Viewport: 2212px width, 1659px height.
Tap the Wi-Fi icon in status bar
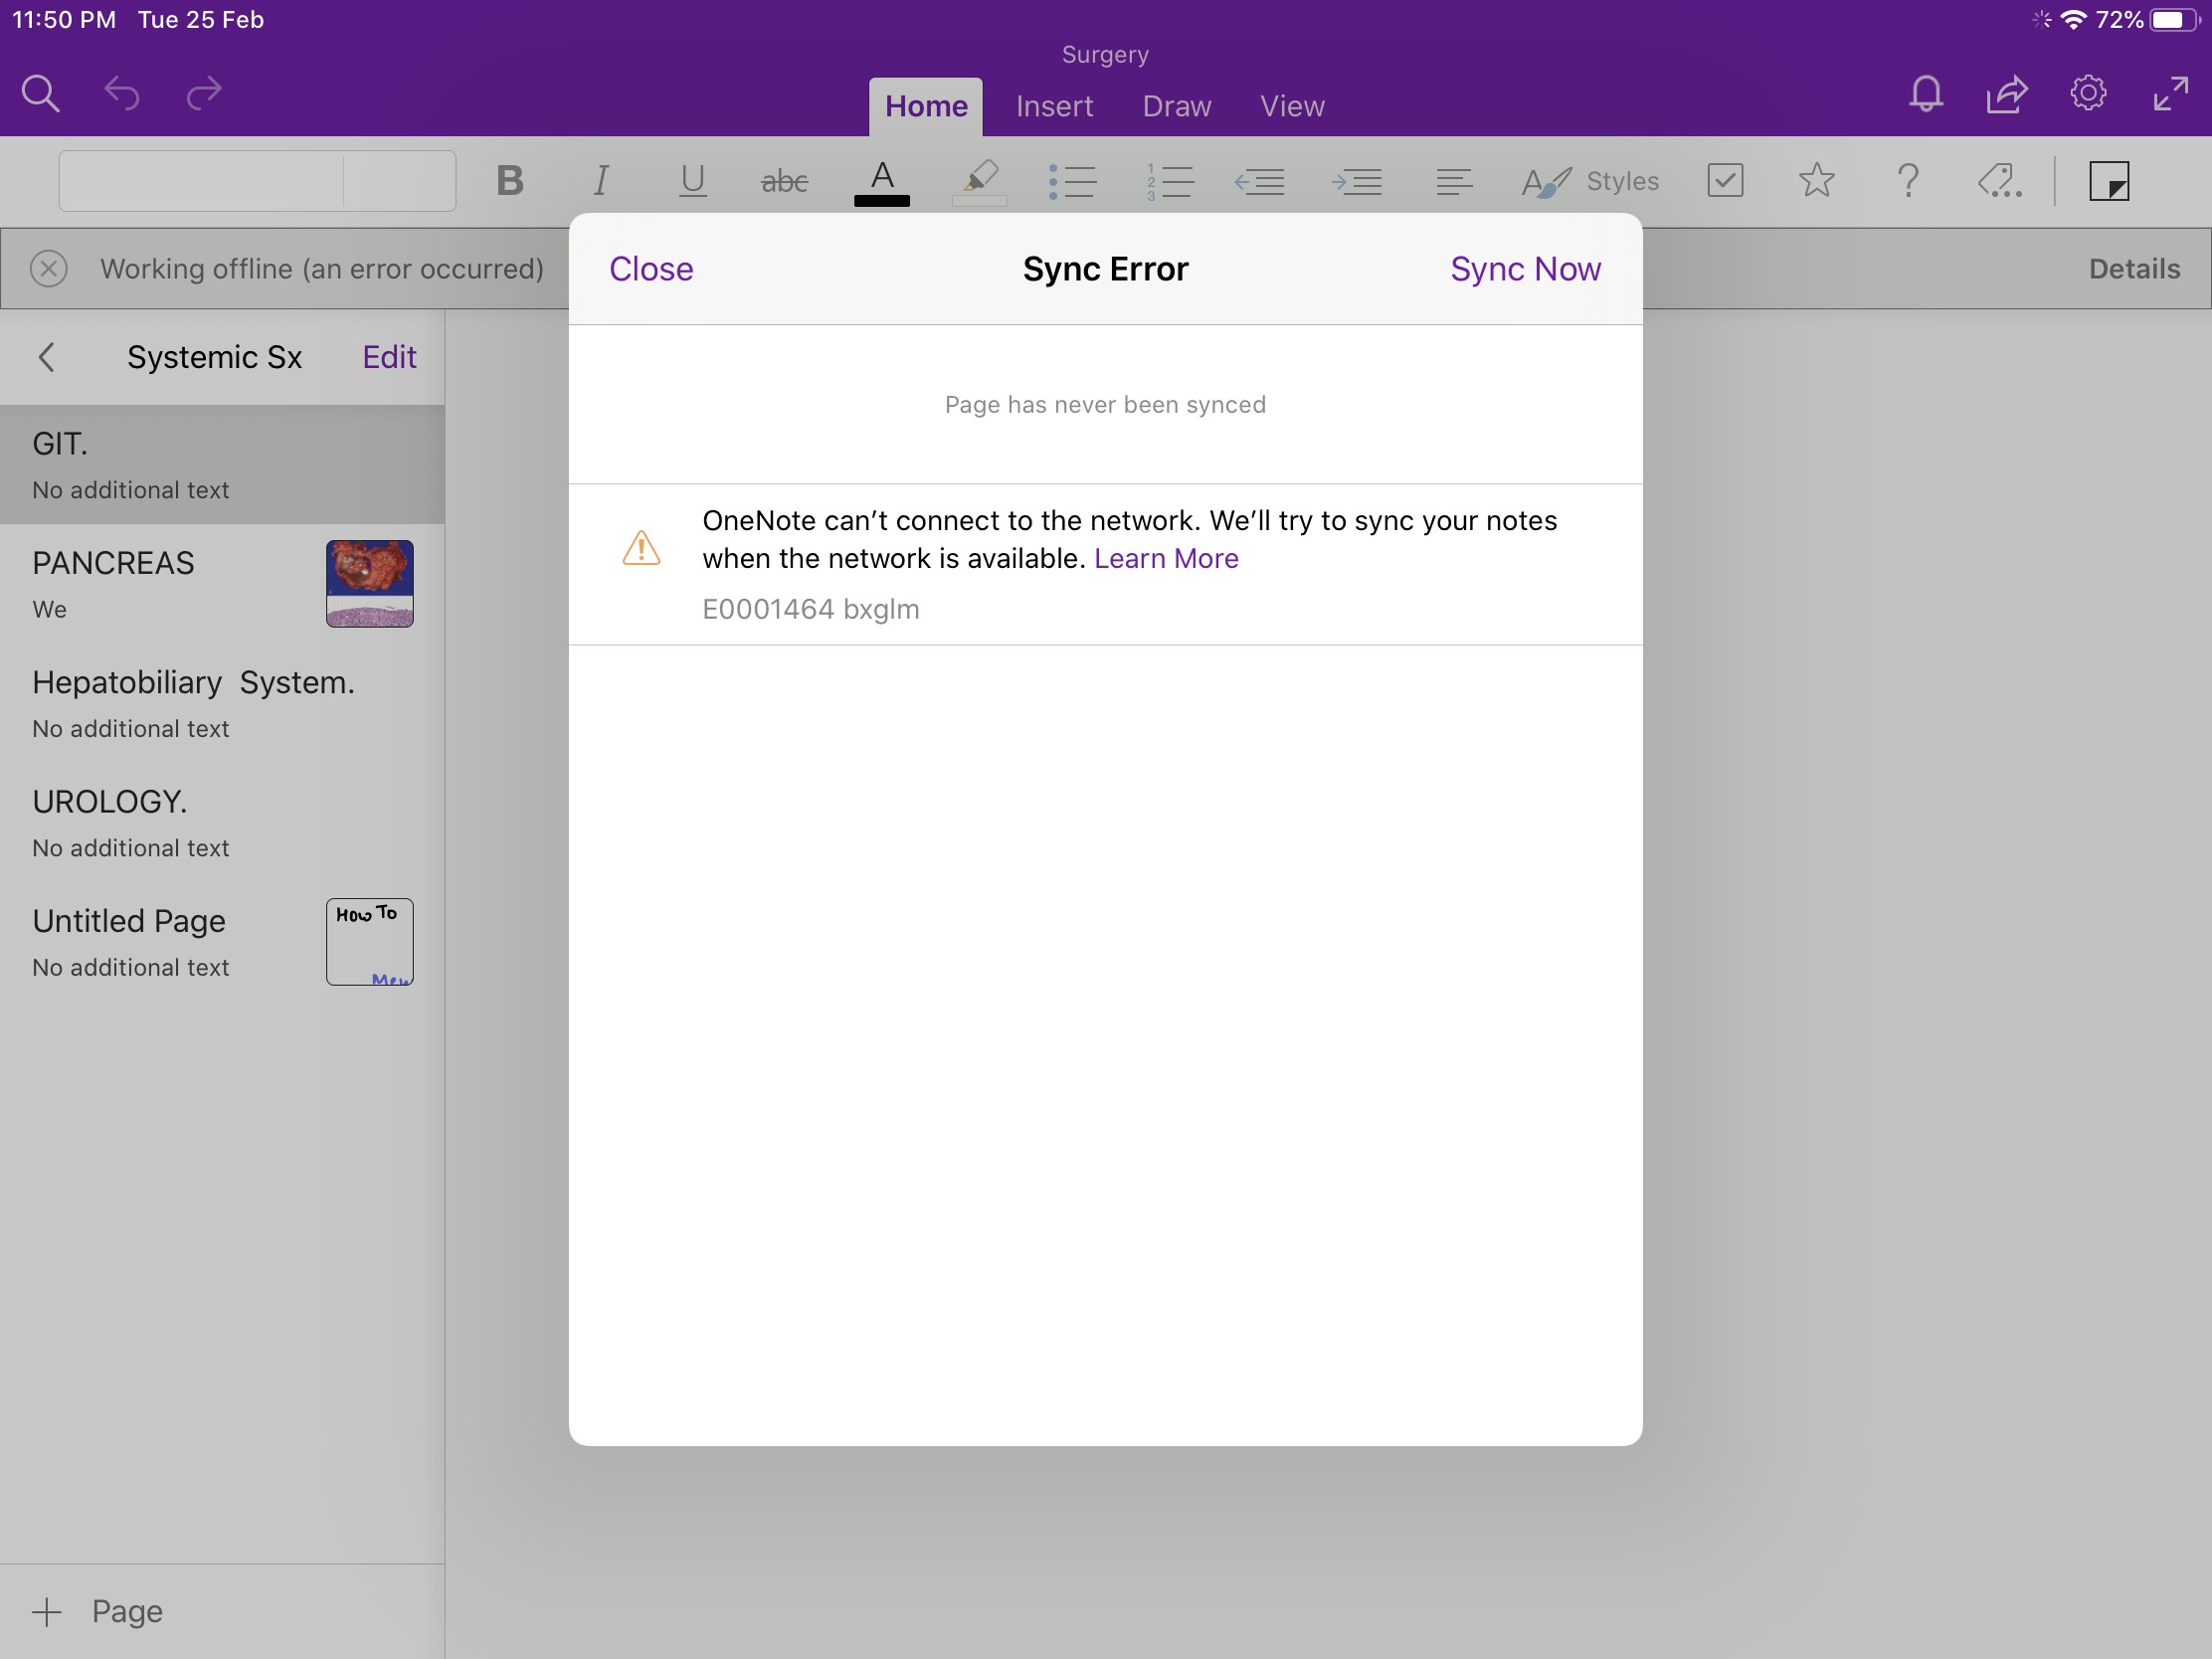[x=2074, y=20]
